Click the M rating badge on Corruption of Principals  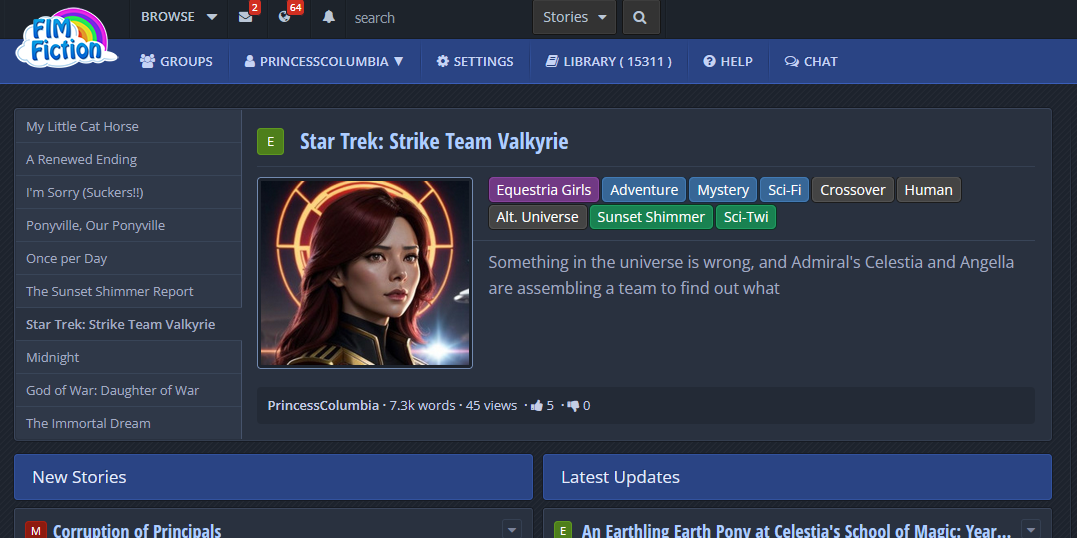(36, 530)
